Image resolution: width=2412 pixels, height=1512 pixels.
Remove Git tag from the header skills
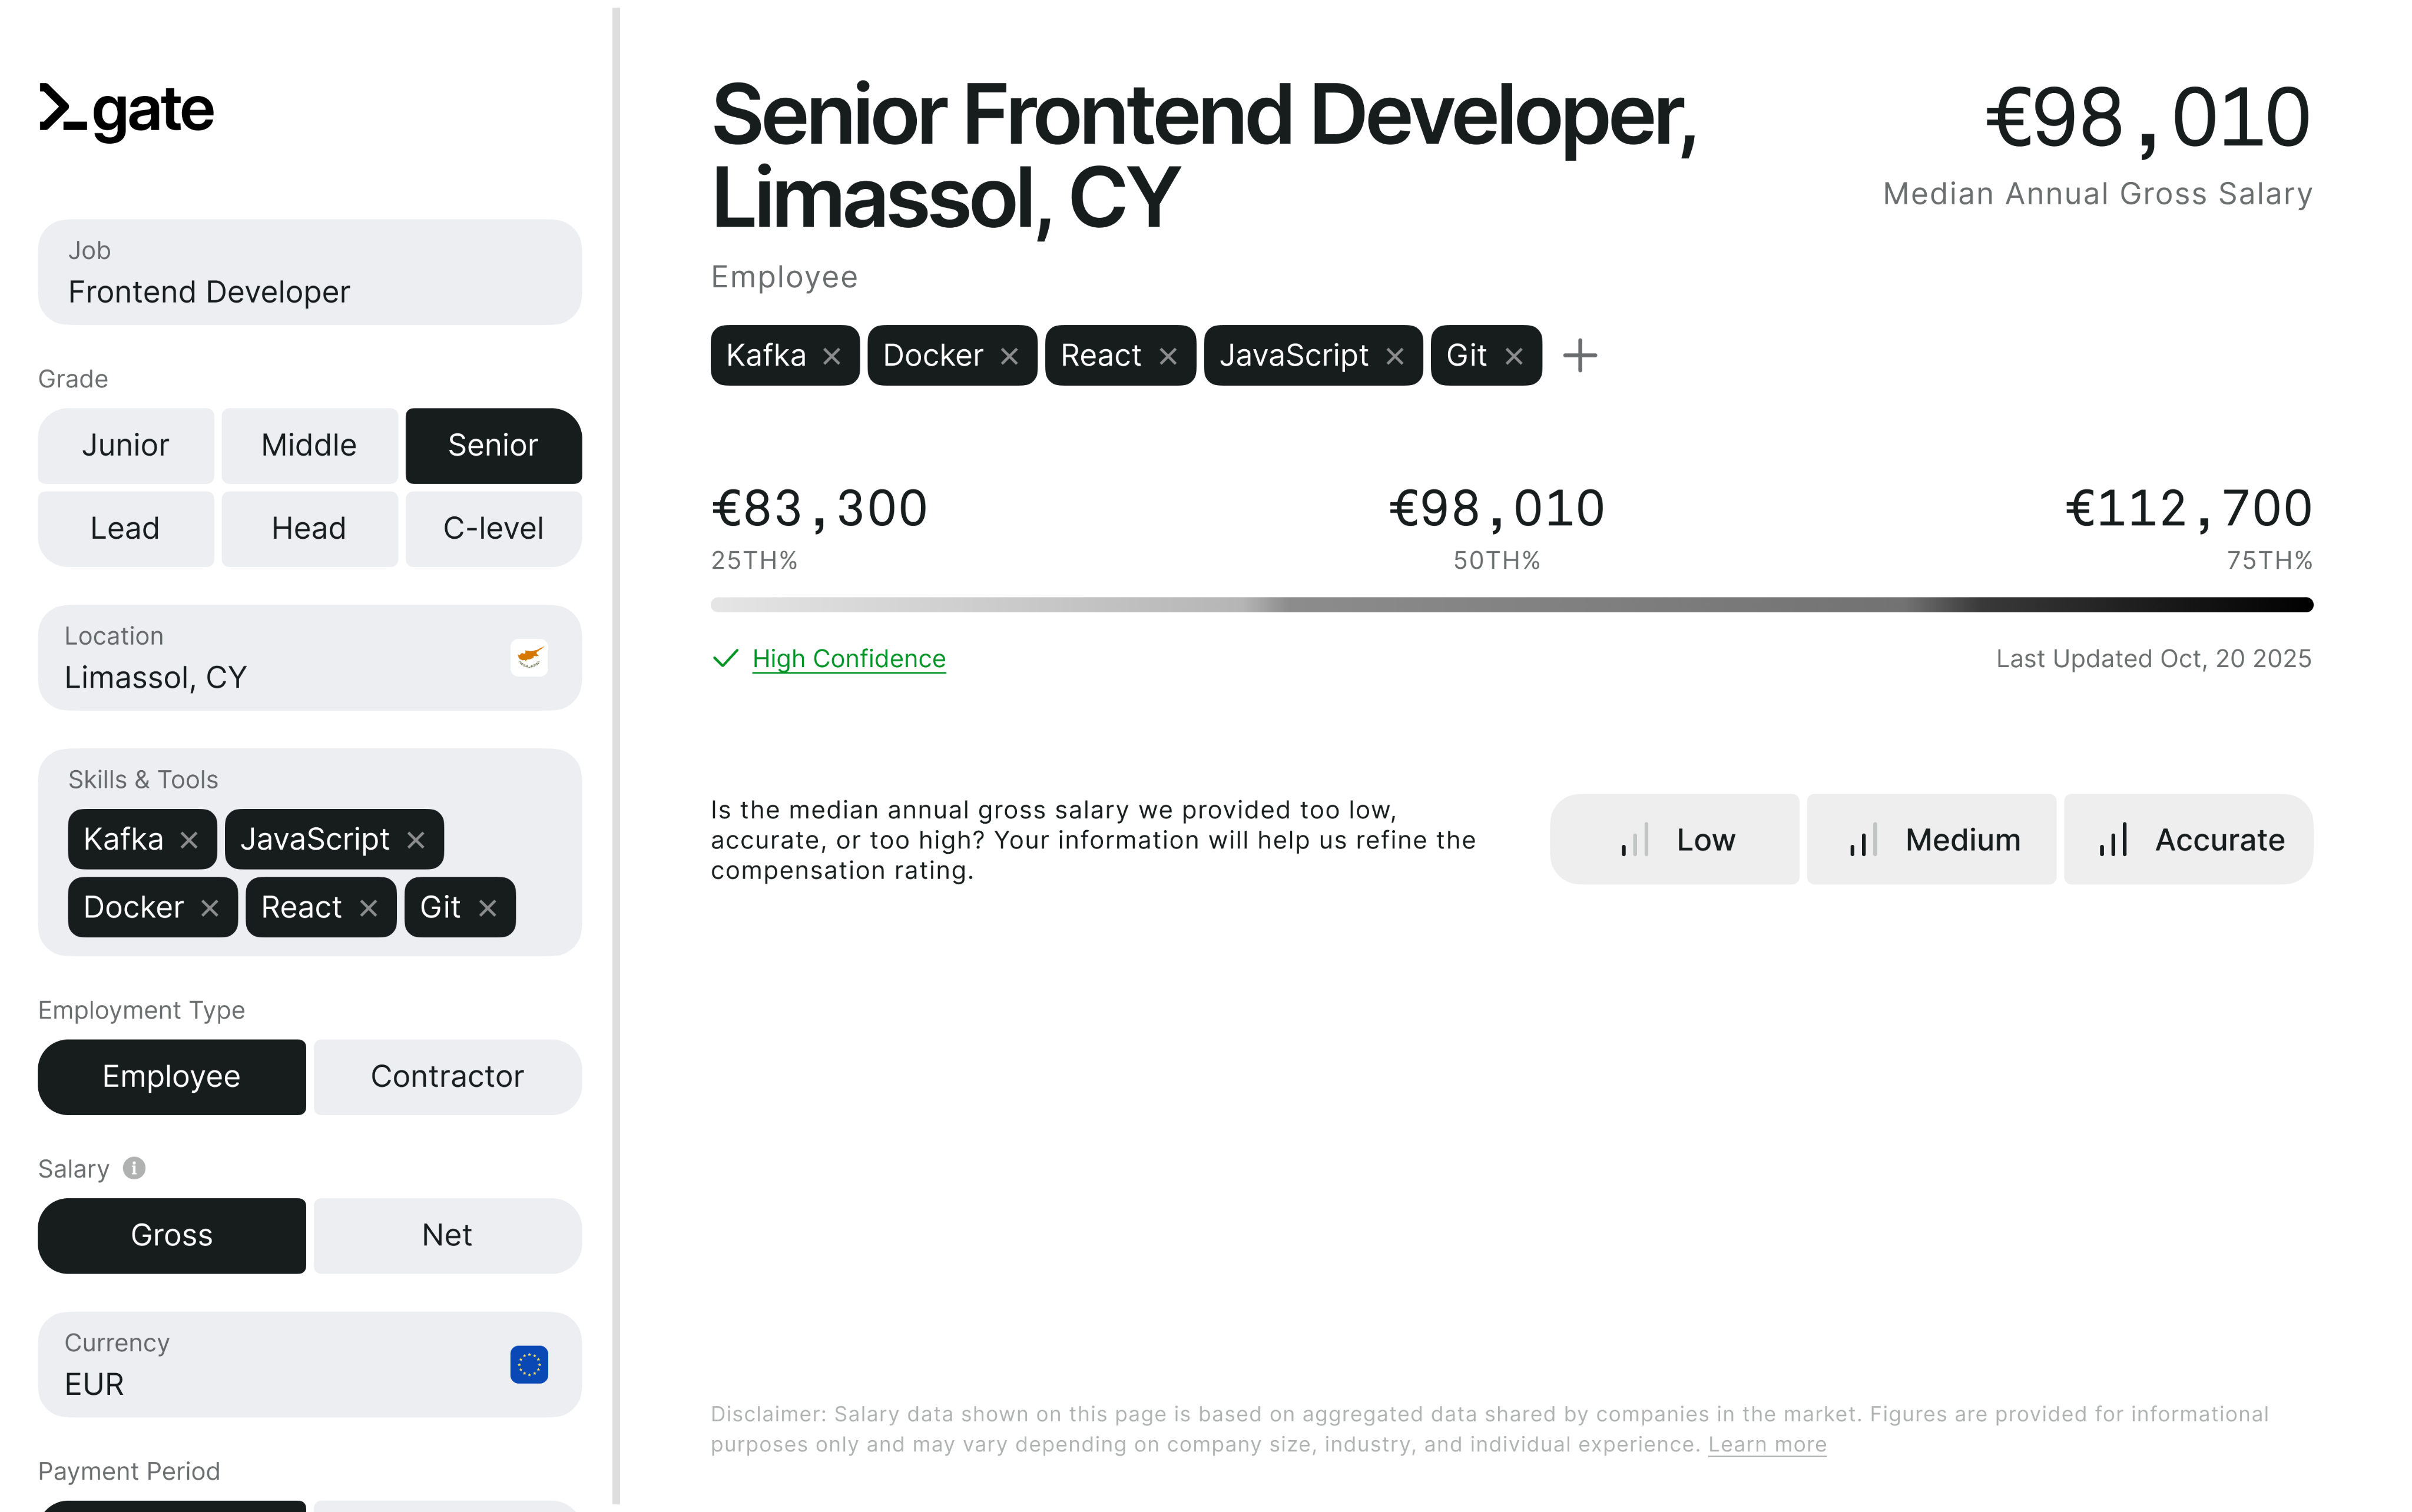point(1514,357)
